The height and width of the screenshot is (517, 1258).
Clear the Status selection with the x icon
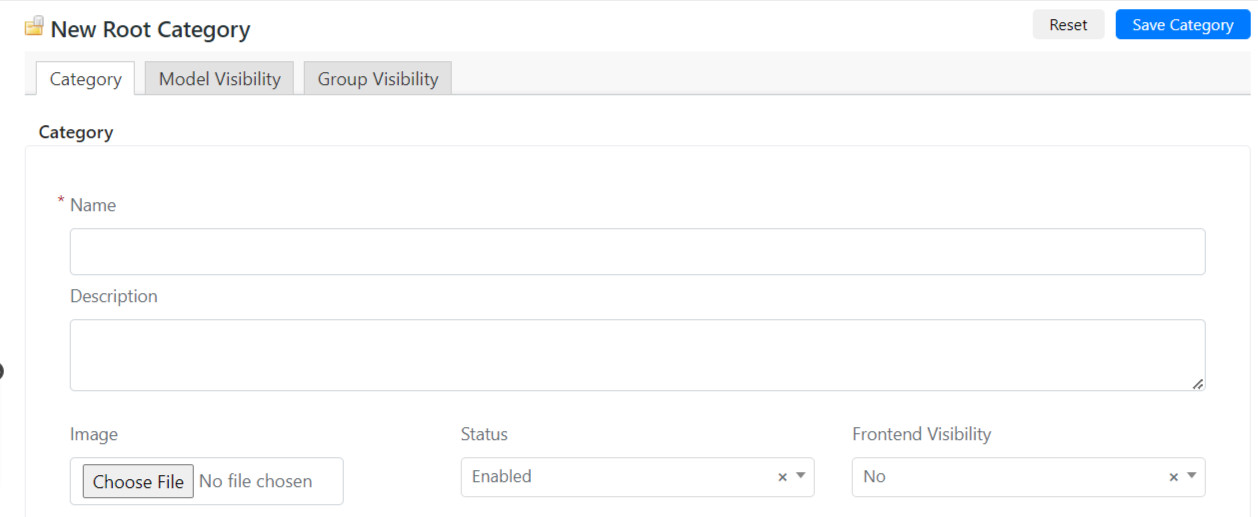(782, 478)
